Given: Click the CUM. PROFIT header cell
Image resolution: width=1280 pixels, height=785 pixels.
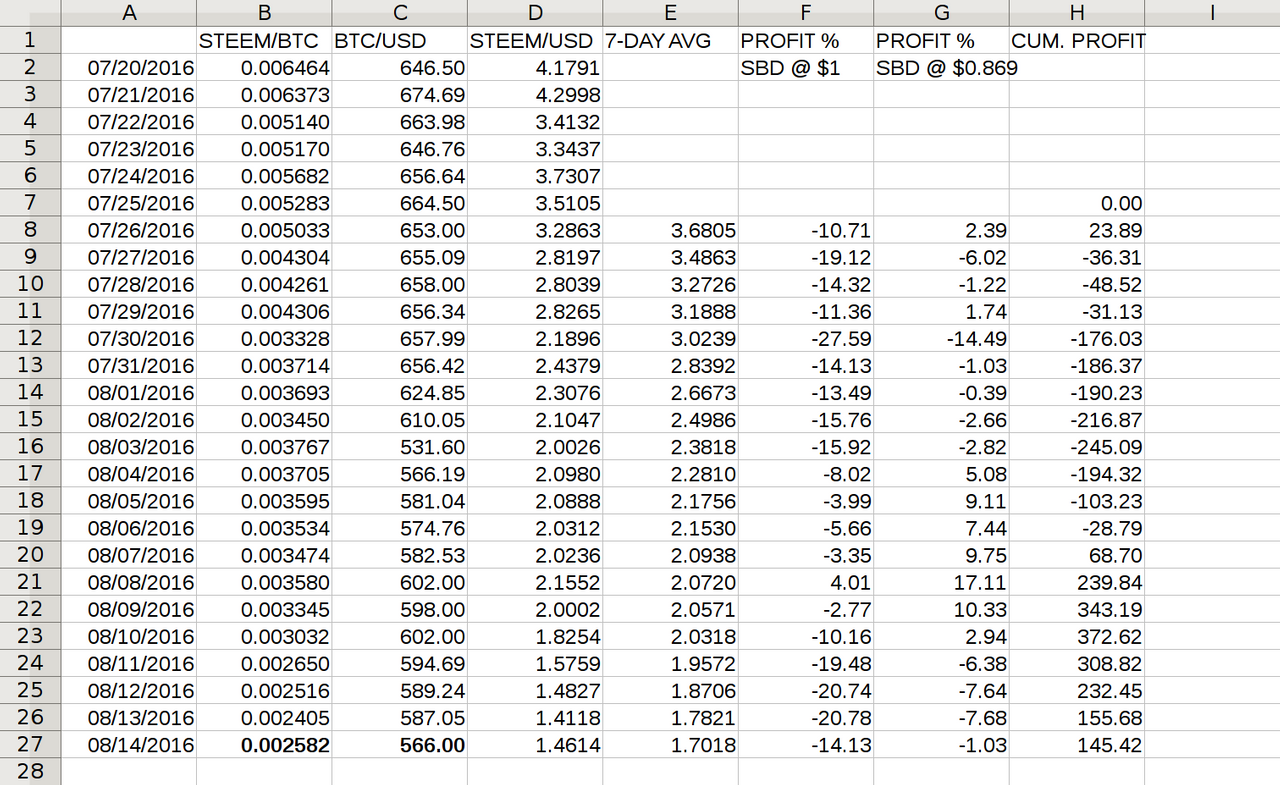Looking at the screenshot, I should point(1077,41).
